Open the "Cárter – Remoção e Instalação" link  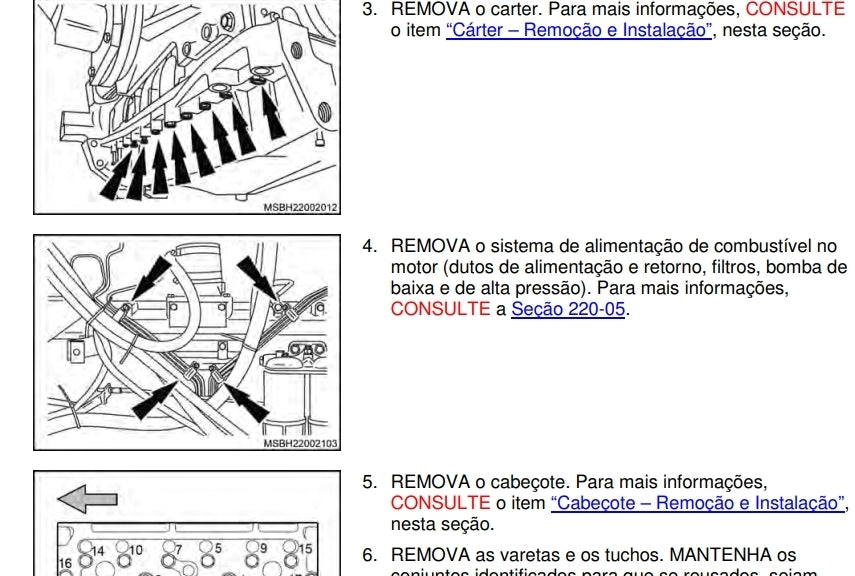578,30
